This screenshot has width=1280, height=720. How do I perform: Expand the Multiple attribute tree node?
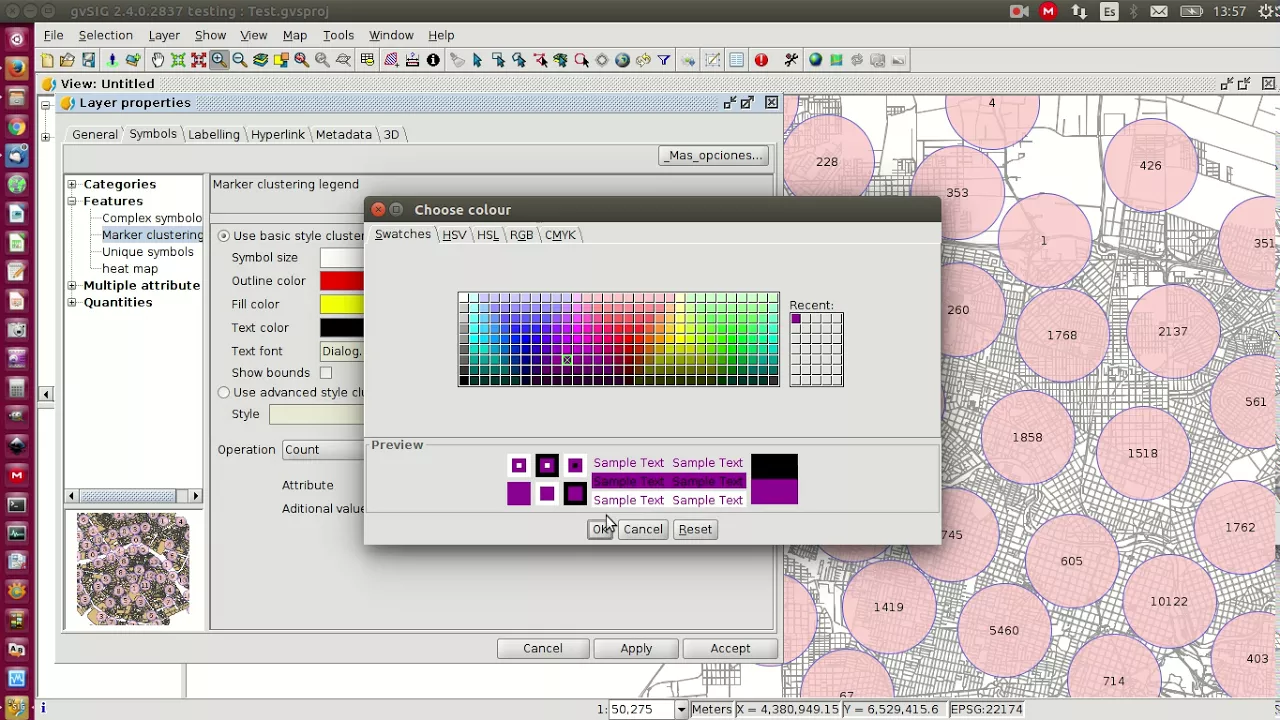pos(72,285)
